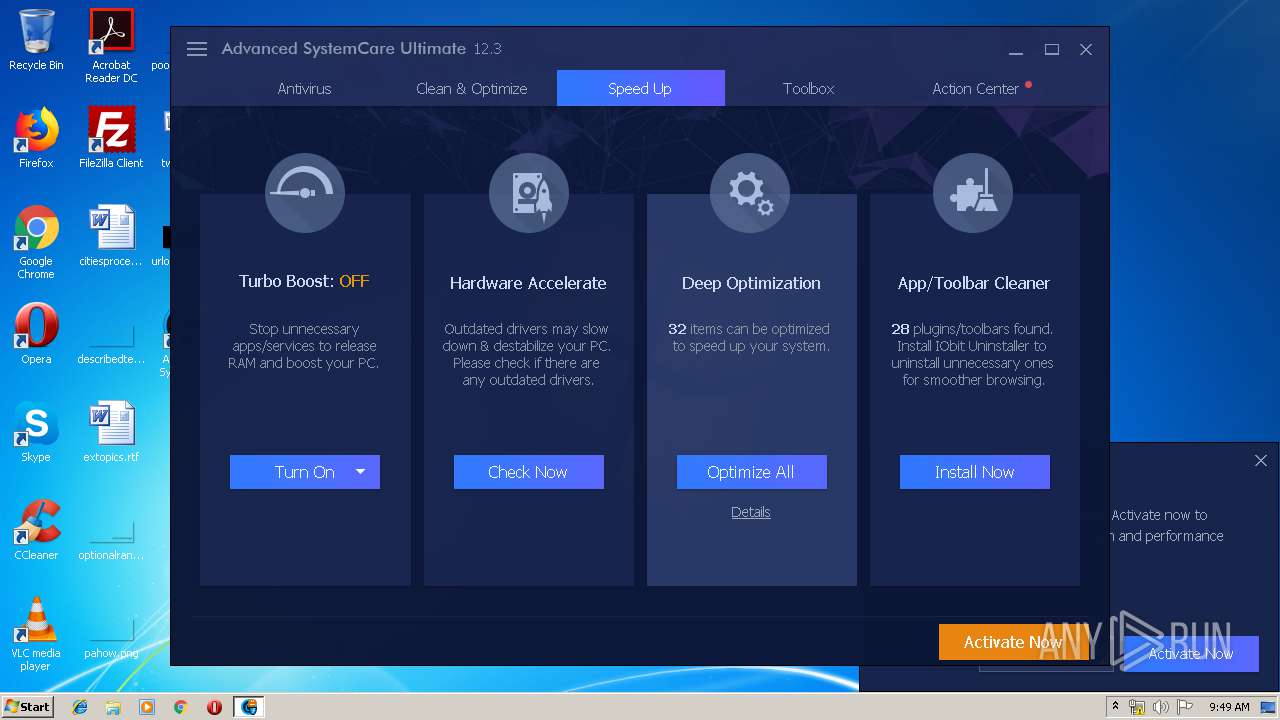Open the media player taskbar icon
This screenshot has height=720, width=1280.
point(147,707)
